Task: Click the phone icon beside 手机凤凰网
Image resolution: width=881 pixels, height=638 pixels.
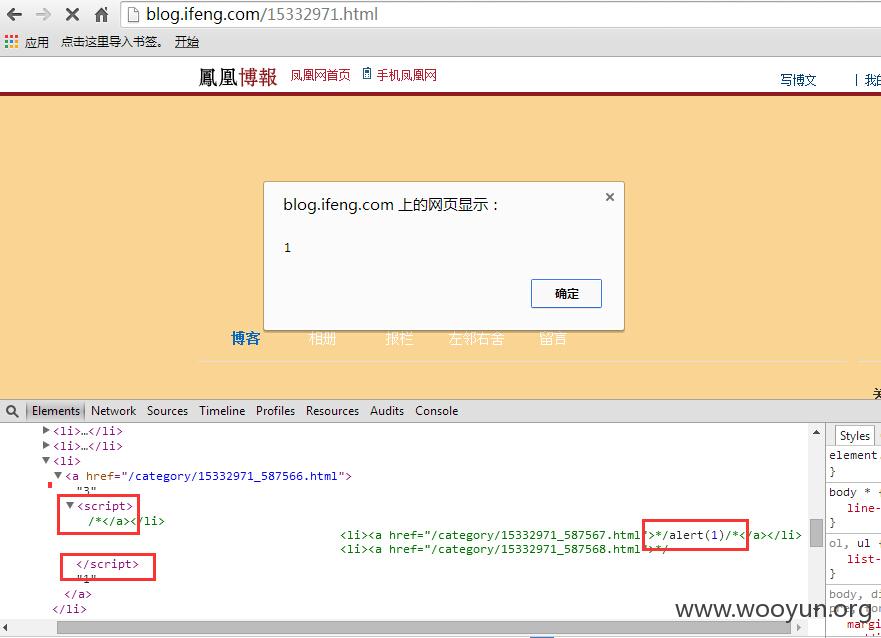Action: pyautogui.click(x=367, y=74)
